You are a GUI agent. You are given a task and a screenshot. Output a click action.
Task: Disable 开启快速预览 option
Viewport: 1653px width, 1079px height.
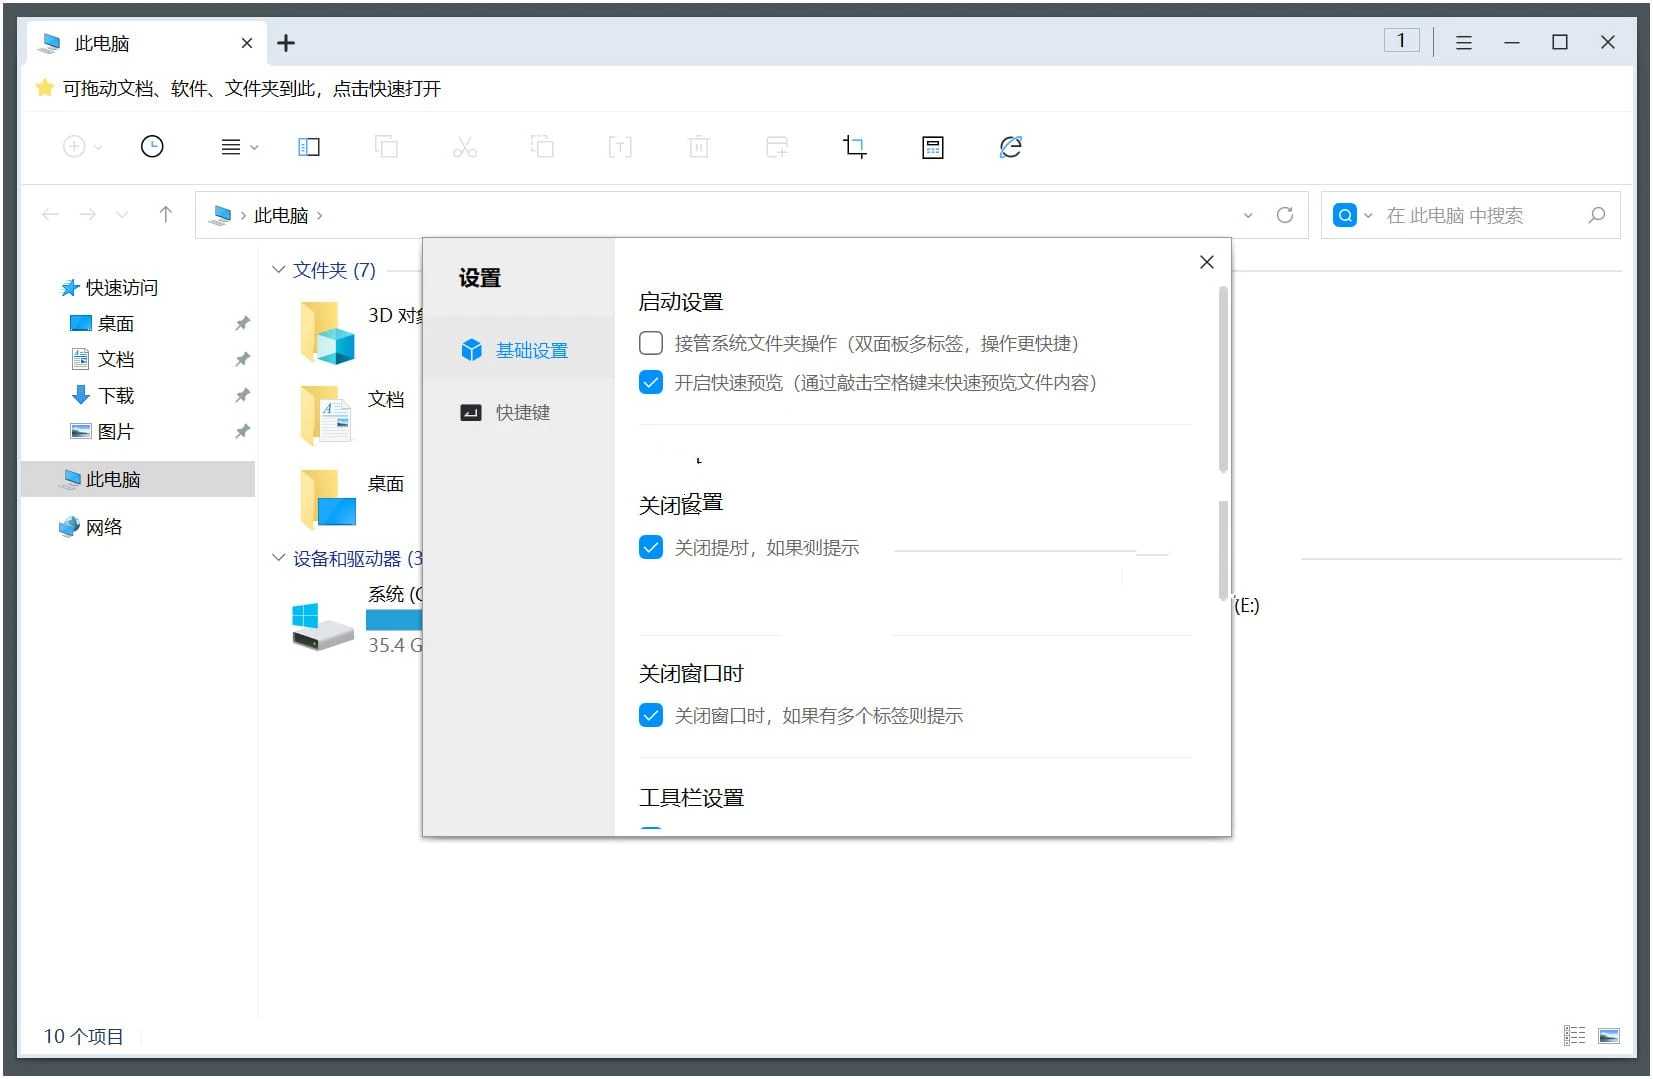click(651, 381)
